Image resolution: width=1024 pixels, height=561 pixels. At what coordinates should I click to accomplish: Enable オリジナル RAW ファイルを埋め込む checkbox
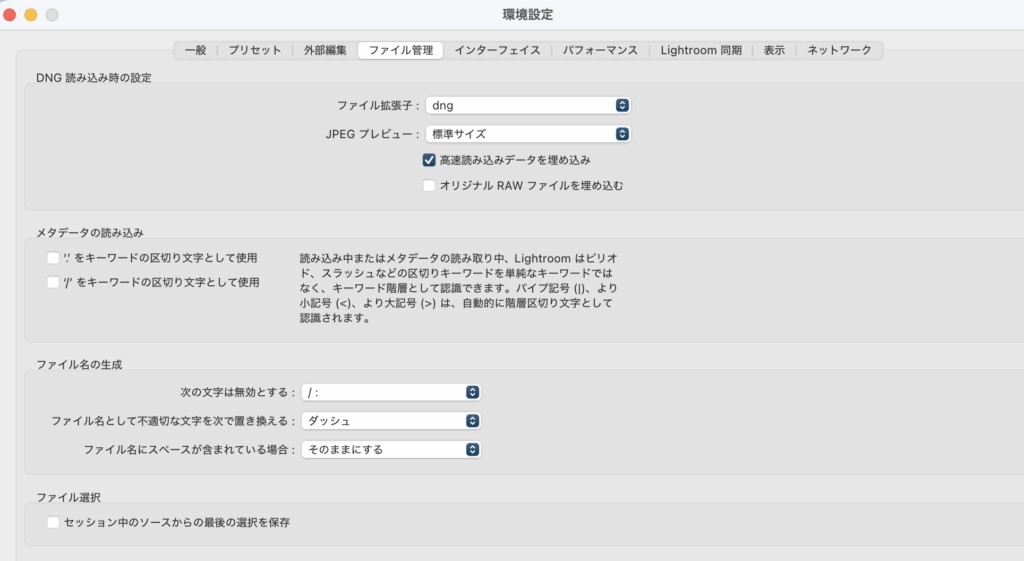pyautogui.click(x=429, y=186)
